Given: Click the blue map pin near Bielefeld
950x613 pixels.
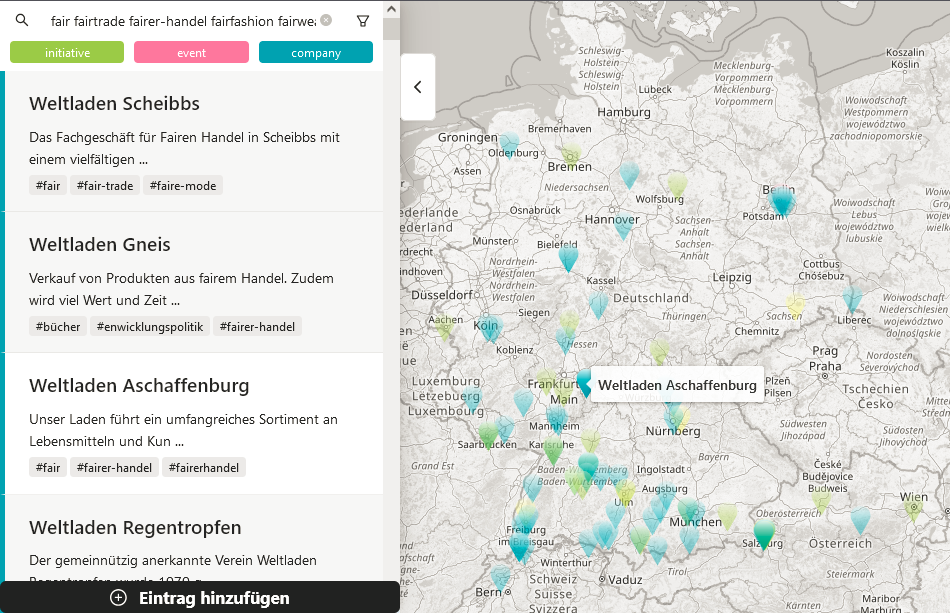Looking at the screenshot, I should pyautogui.click(x=568, y=256).
